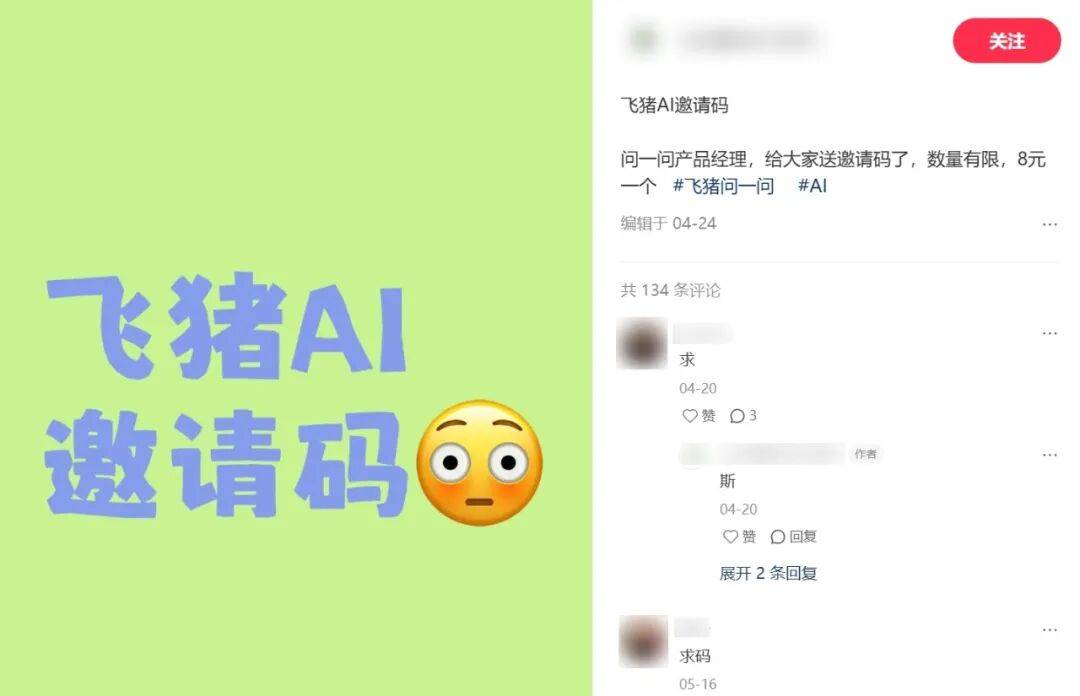Screen dimensions: 1080x696
Task: Open more options on author reply 斯
Action: [x=1049, y=455]
